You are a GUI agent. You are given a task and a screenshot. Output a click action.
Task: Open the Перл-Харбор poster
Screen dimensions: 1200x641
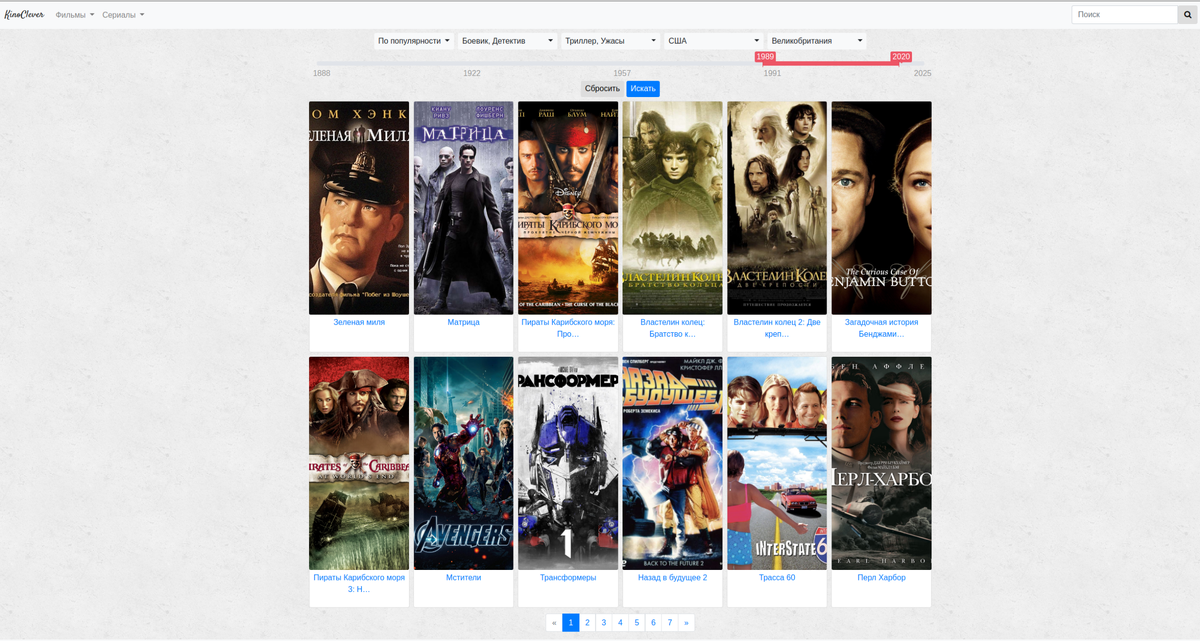click(x=881, y=463)
